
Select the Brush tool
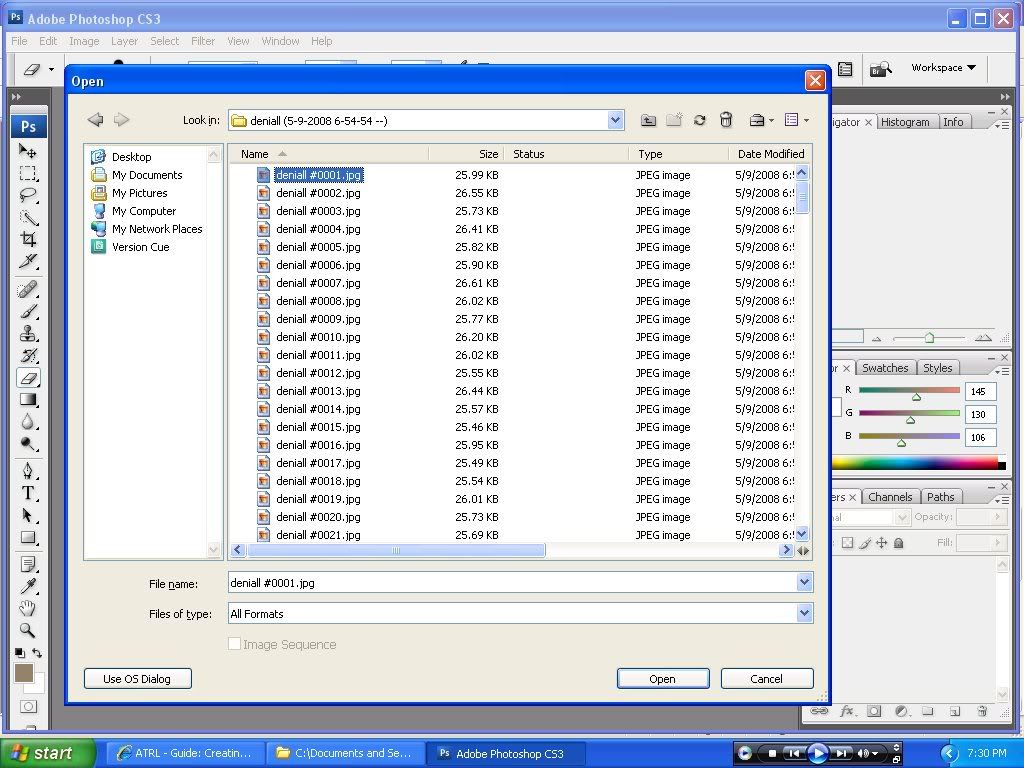coord(27,312)
